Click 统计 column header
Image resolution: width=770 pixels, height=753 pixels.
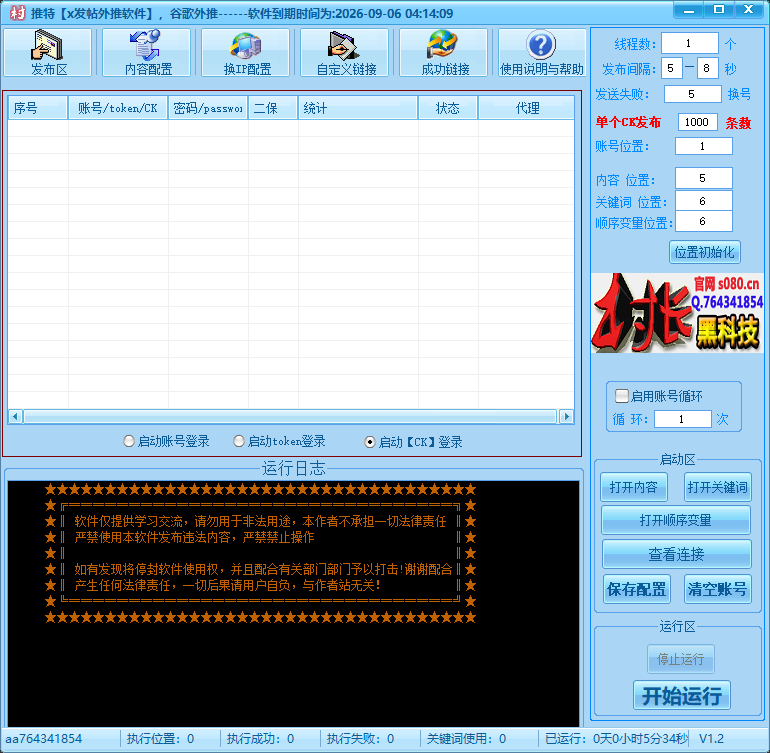point(358,108)
